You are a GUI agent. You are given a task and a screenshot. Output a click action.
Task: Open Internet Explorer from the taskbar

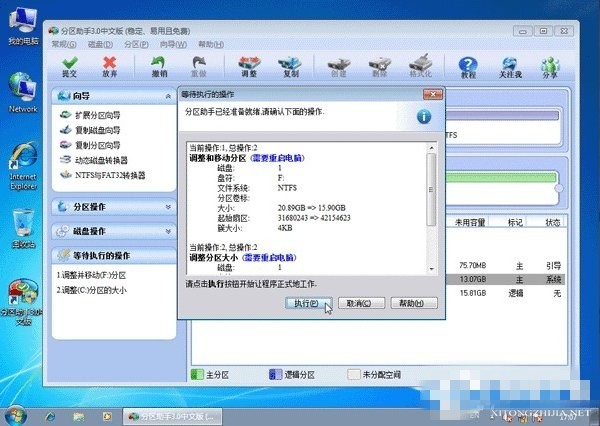point(50,416)
